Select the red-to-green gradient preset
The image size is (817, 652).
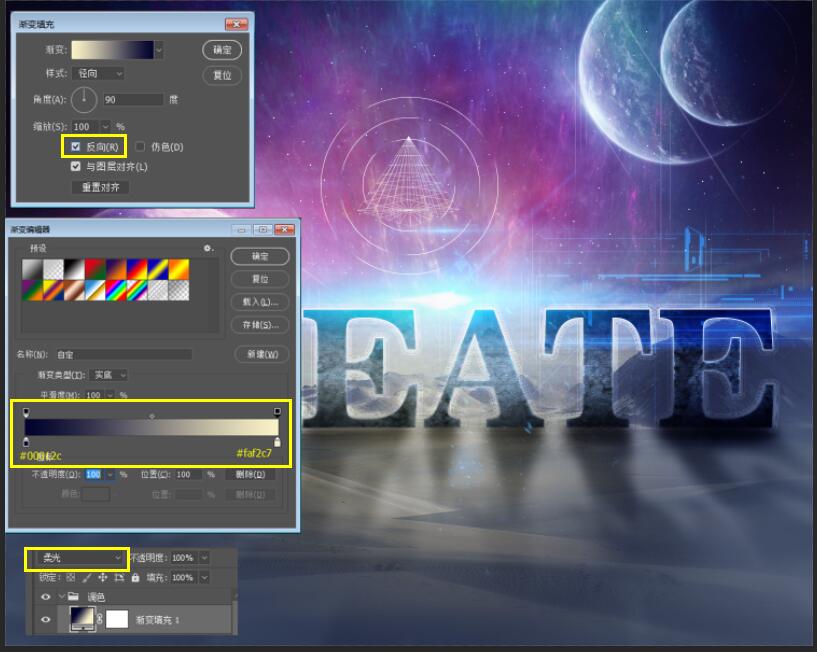coord(95,269)
